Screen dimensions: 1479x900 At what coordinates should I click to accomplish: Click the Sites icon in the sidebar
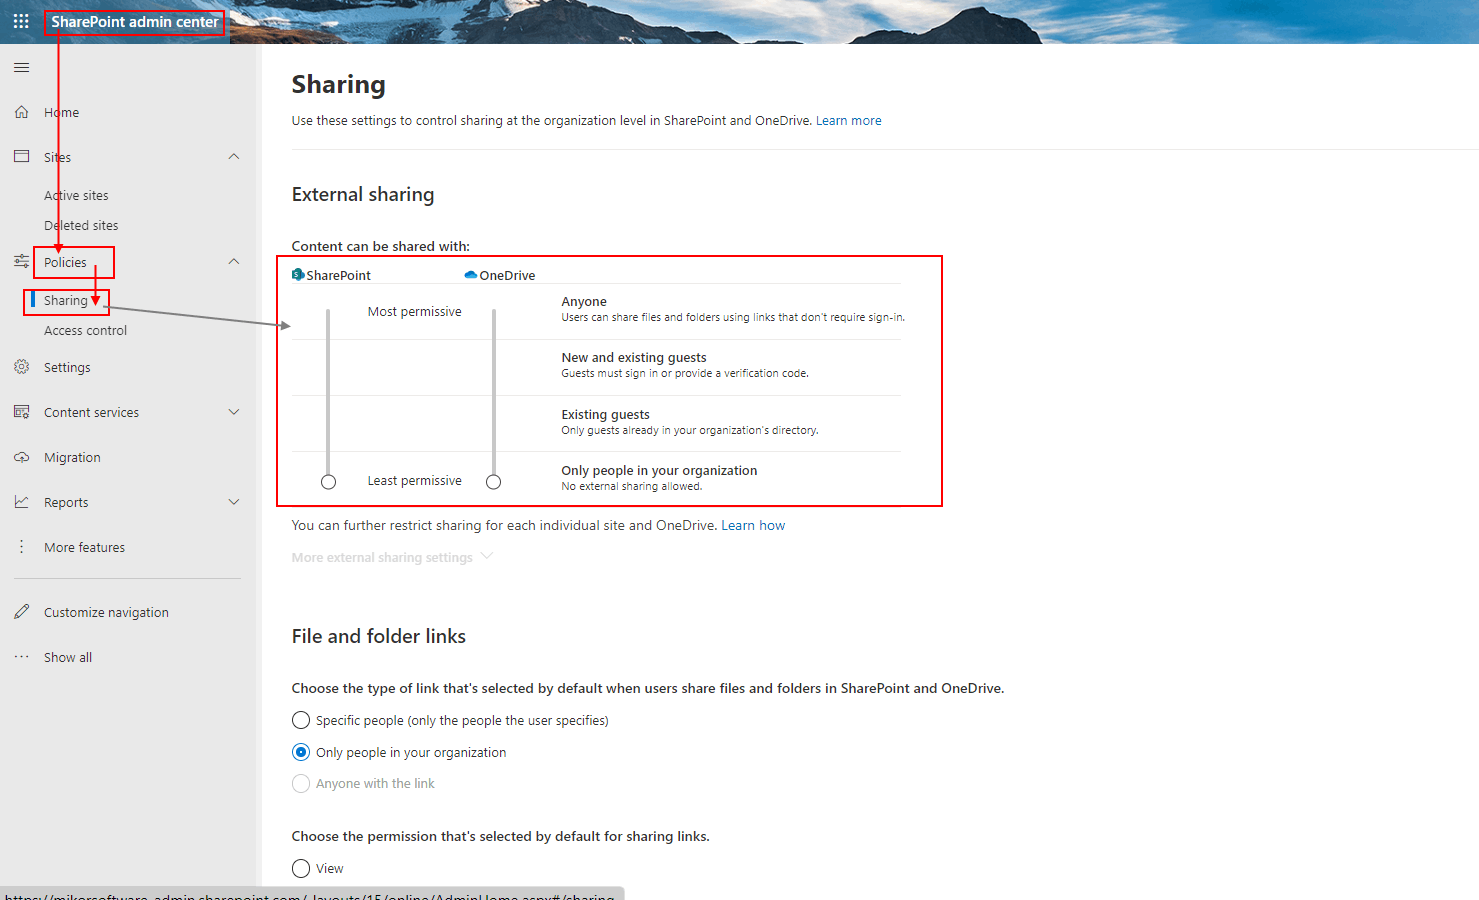coord(21,157)
